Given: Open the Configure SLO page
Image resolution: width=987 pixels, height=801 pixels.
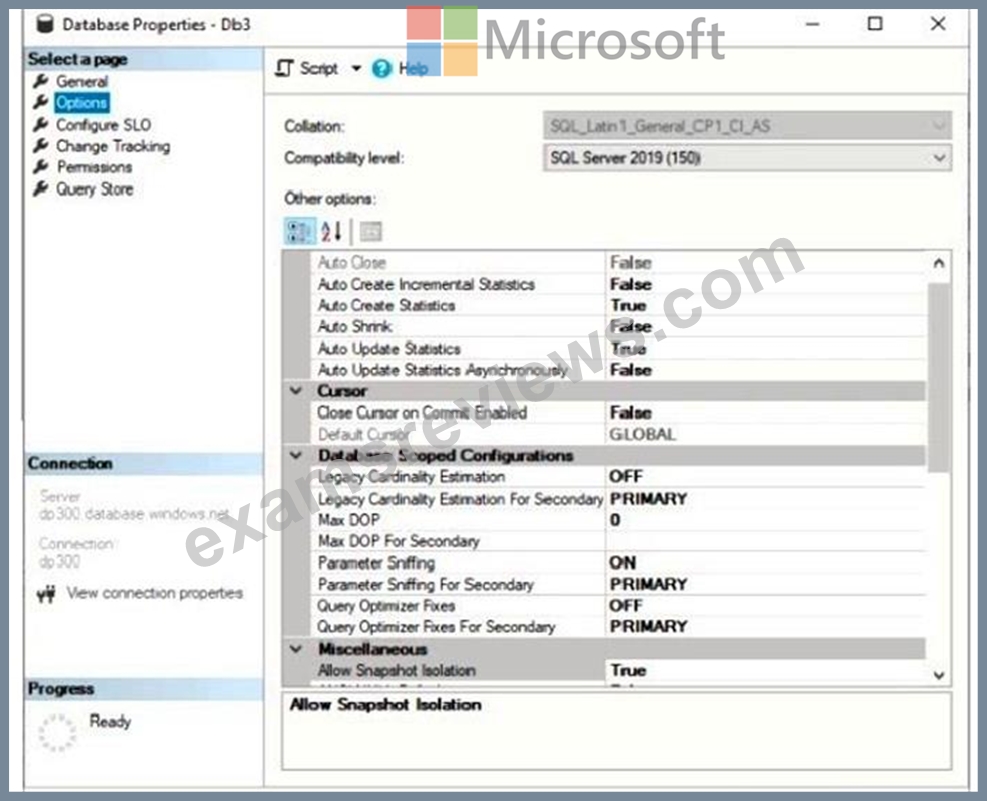Looking at the screenshot, I should pyautogui.click(x=103, y=125).
